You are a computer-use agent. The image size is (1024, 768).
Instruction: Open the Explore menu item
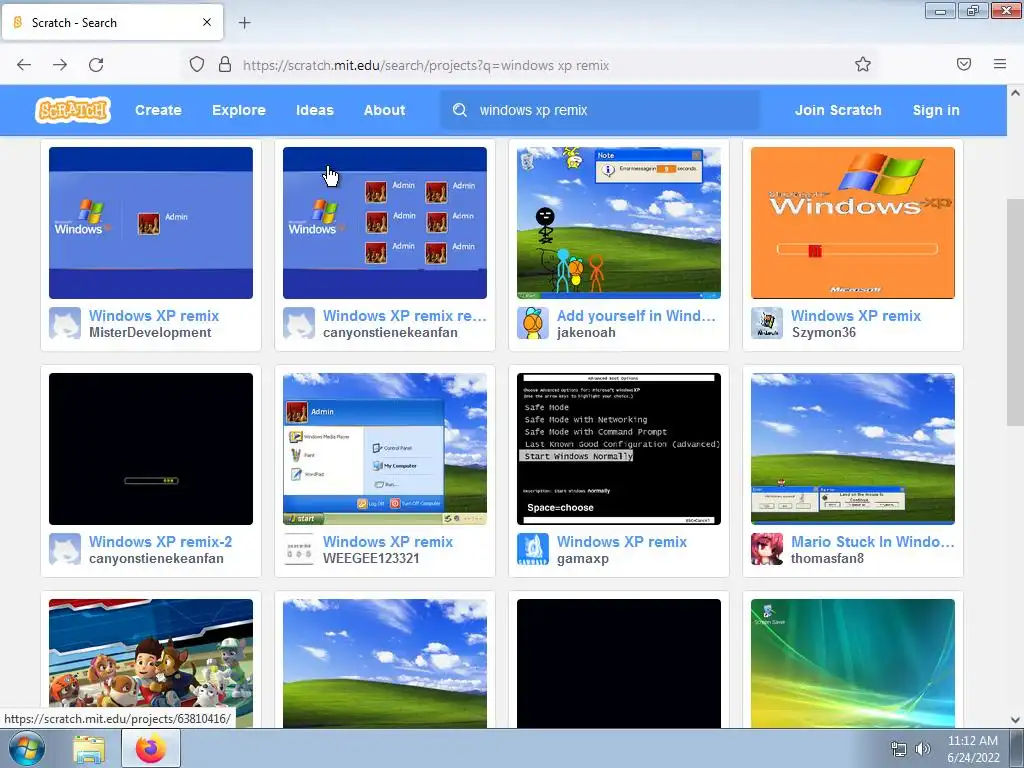pos(239,110)
